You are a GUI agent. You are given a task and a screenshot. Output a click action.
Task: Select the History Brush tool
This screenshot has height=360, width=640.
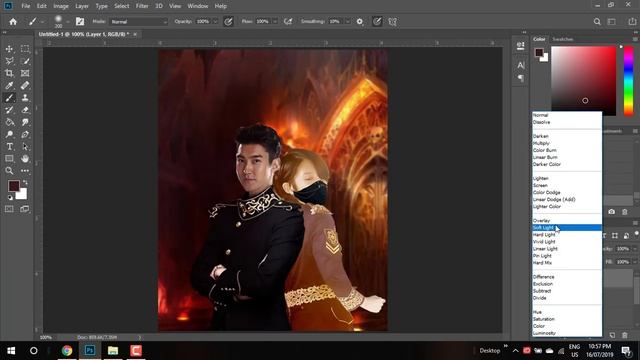[x=9, y=110]
